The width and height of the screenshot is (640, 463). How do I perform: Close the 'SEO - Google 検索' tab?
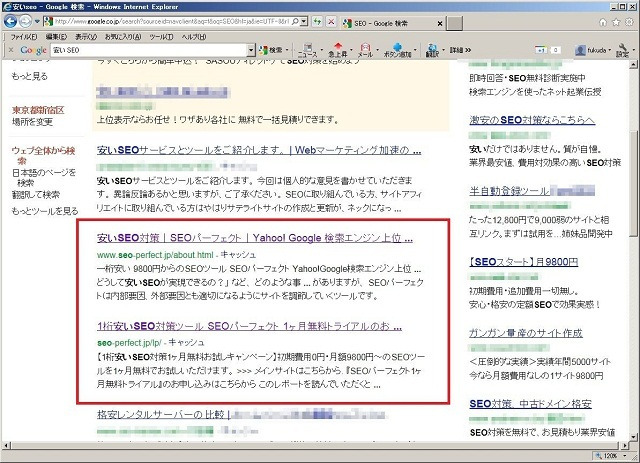click(440, 24)
